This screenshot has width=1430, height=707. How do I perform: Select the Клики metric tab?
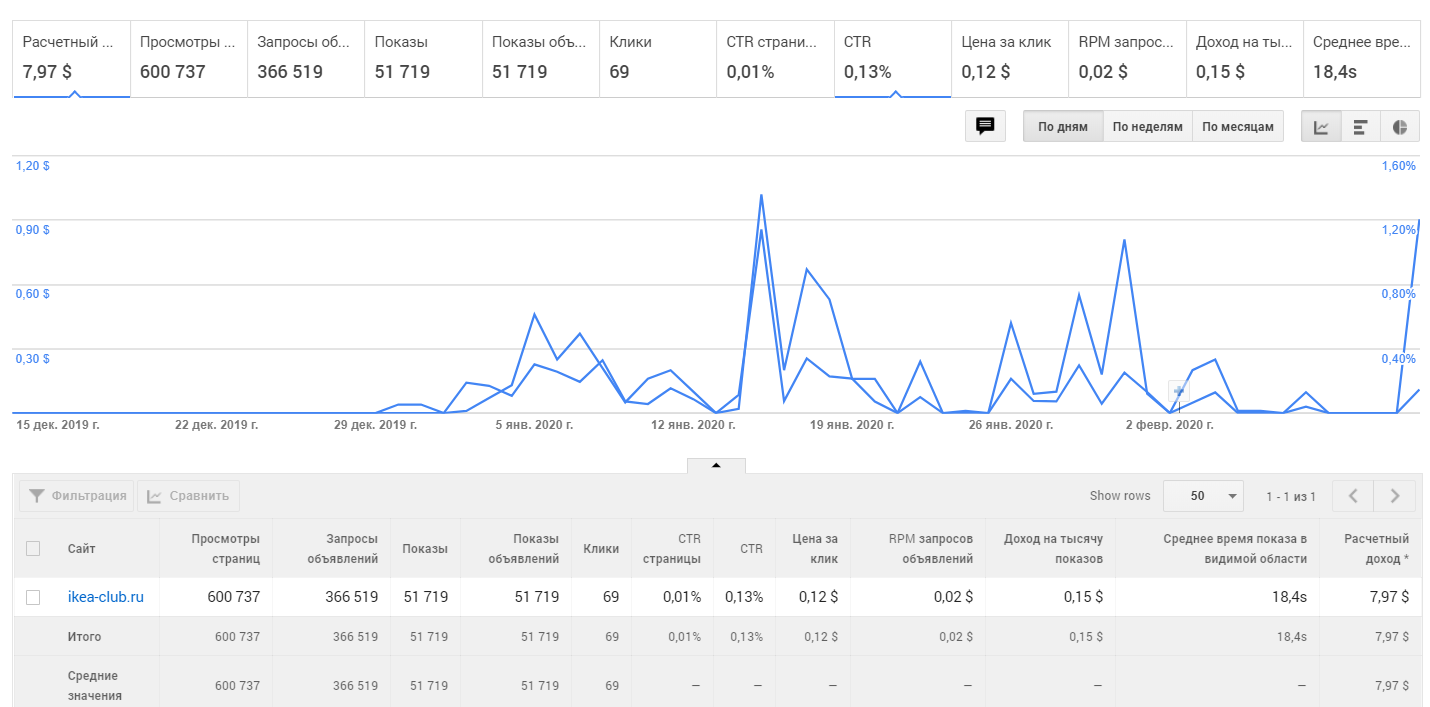[x=657, y=59]
